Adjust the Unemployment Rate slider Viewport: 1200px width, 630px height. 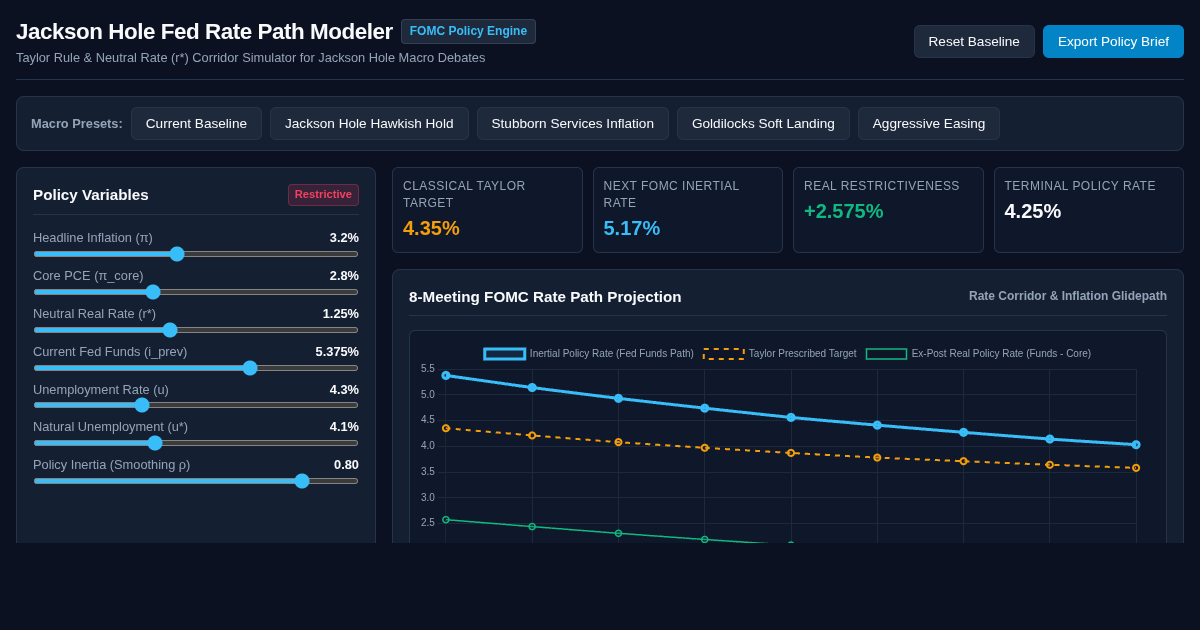[x=196, y=405]
